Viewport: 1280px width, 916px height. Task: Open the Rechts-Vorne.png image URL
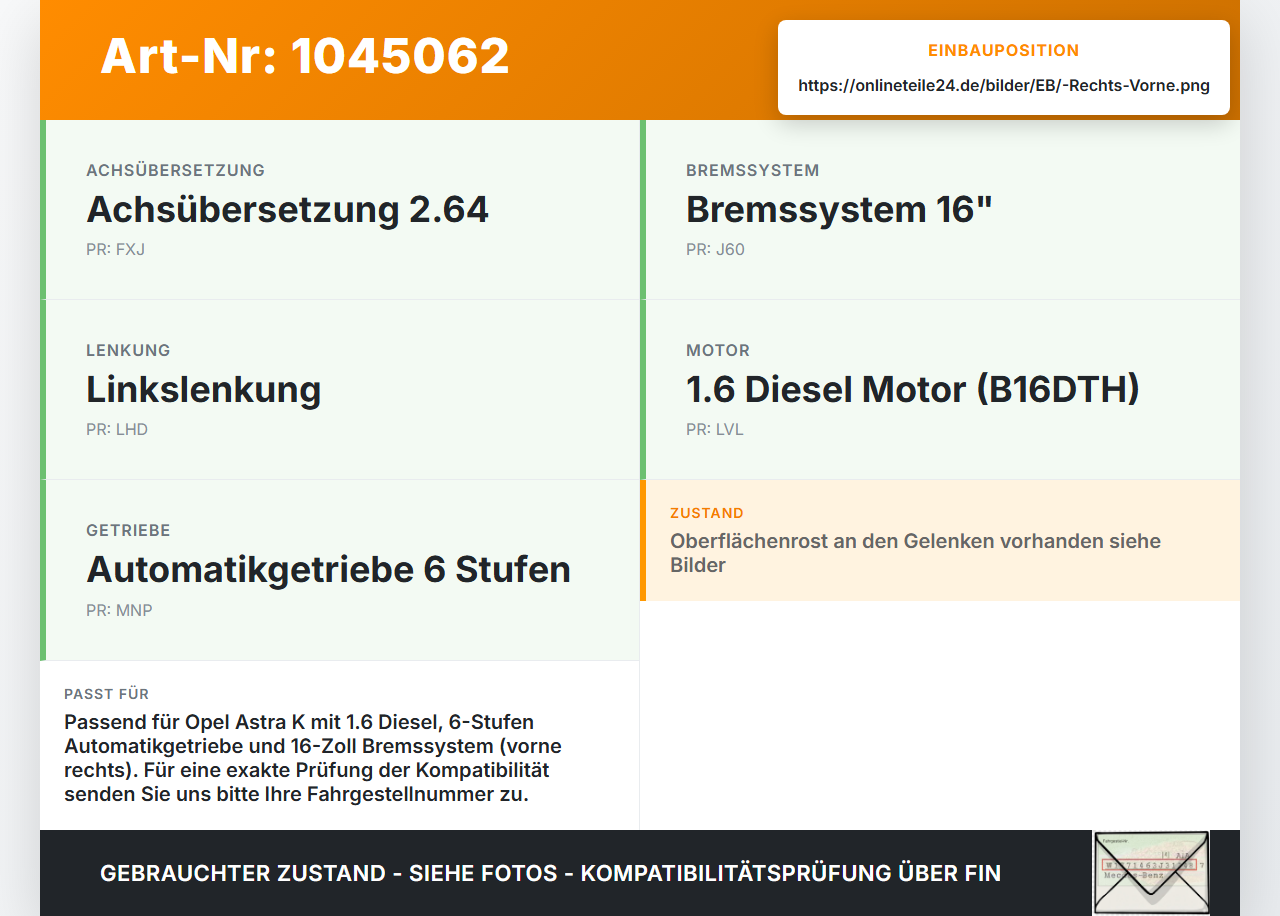pyautogui.click(x=1004, y=86)
